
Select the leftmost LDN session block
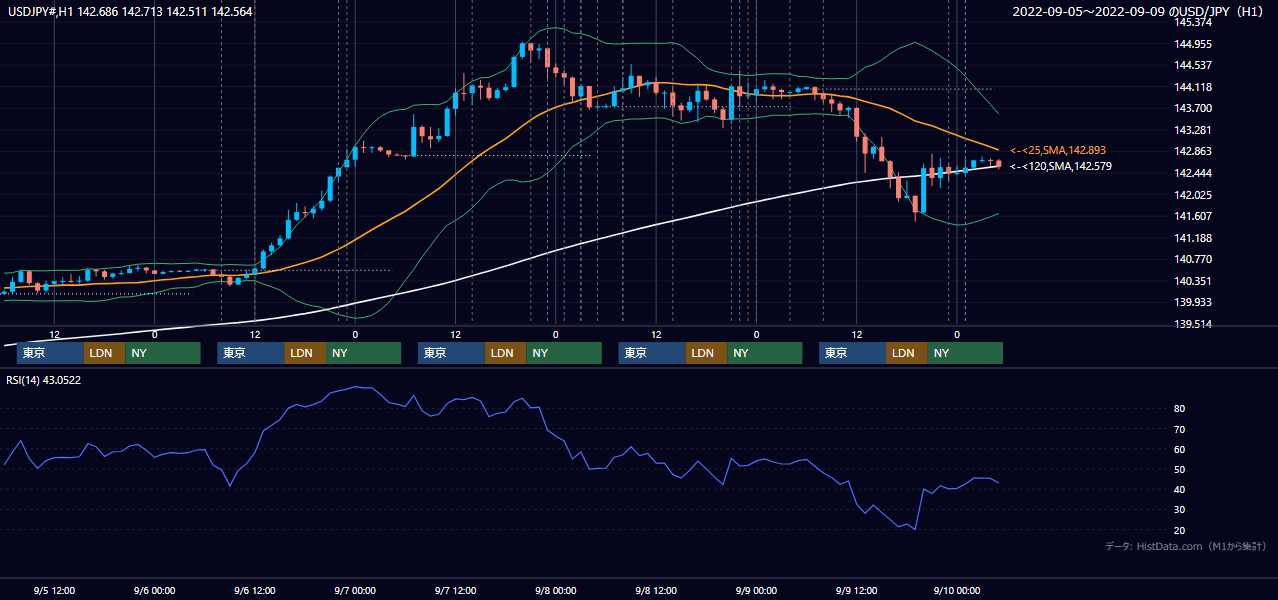(104, 353)
